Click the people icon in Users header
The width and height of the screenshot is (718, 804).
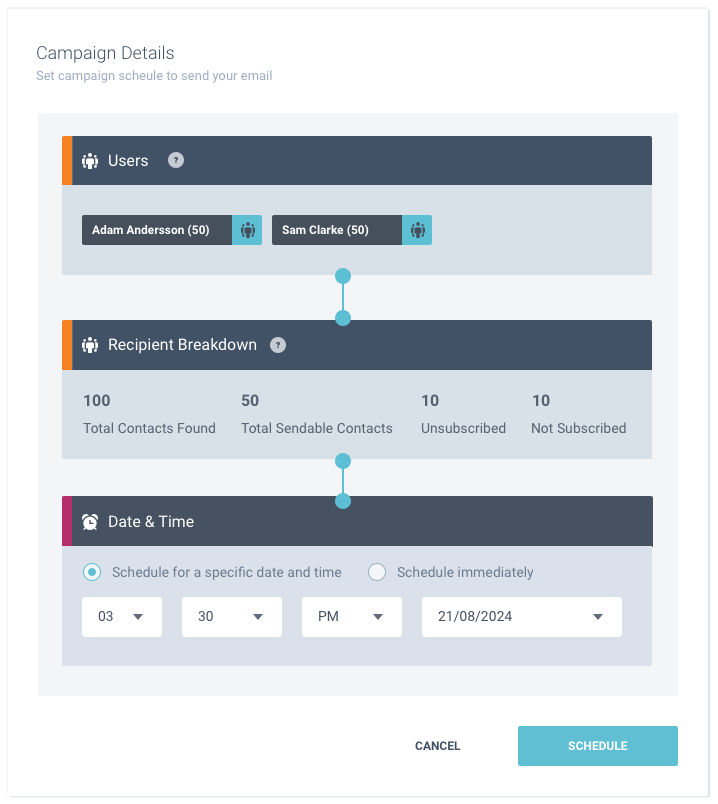coord(90,161)
